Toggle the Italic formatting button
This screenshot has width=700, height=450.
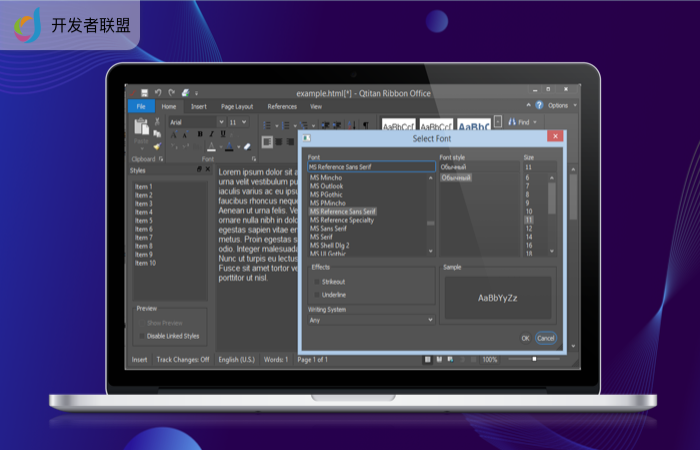click(211, 134)
